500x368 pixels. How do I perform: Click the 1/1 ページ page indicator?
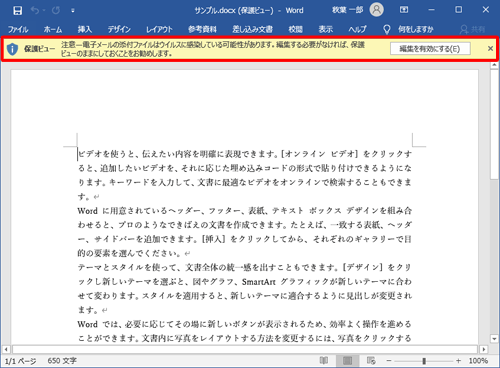pos(20,361)
